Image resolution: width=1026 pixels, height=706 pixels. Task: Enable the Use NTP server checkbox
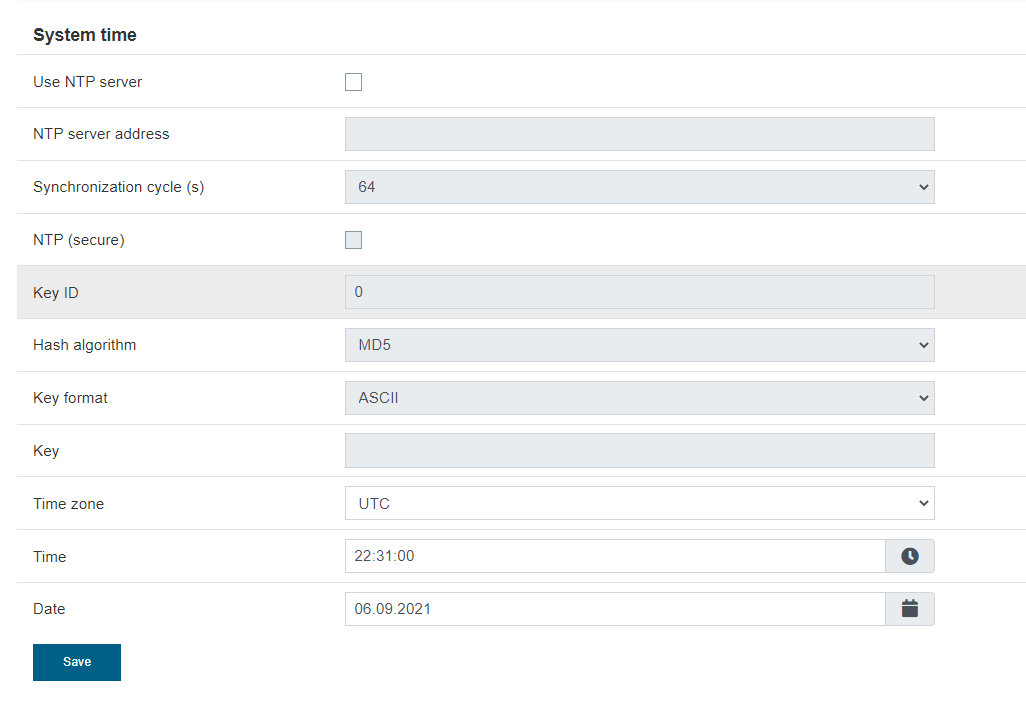click(353, 82)
